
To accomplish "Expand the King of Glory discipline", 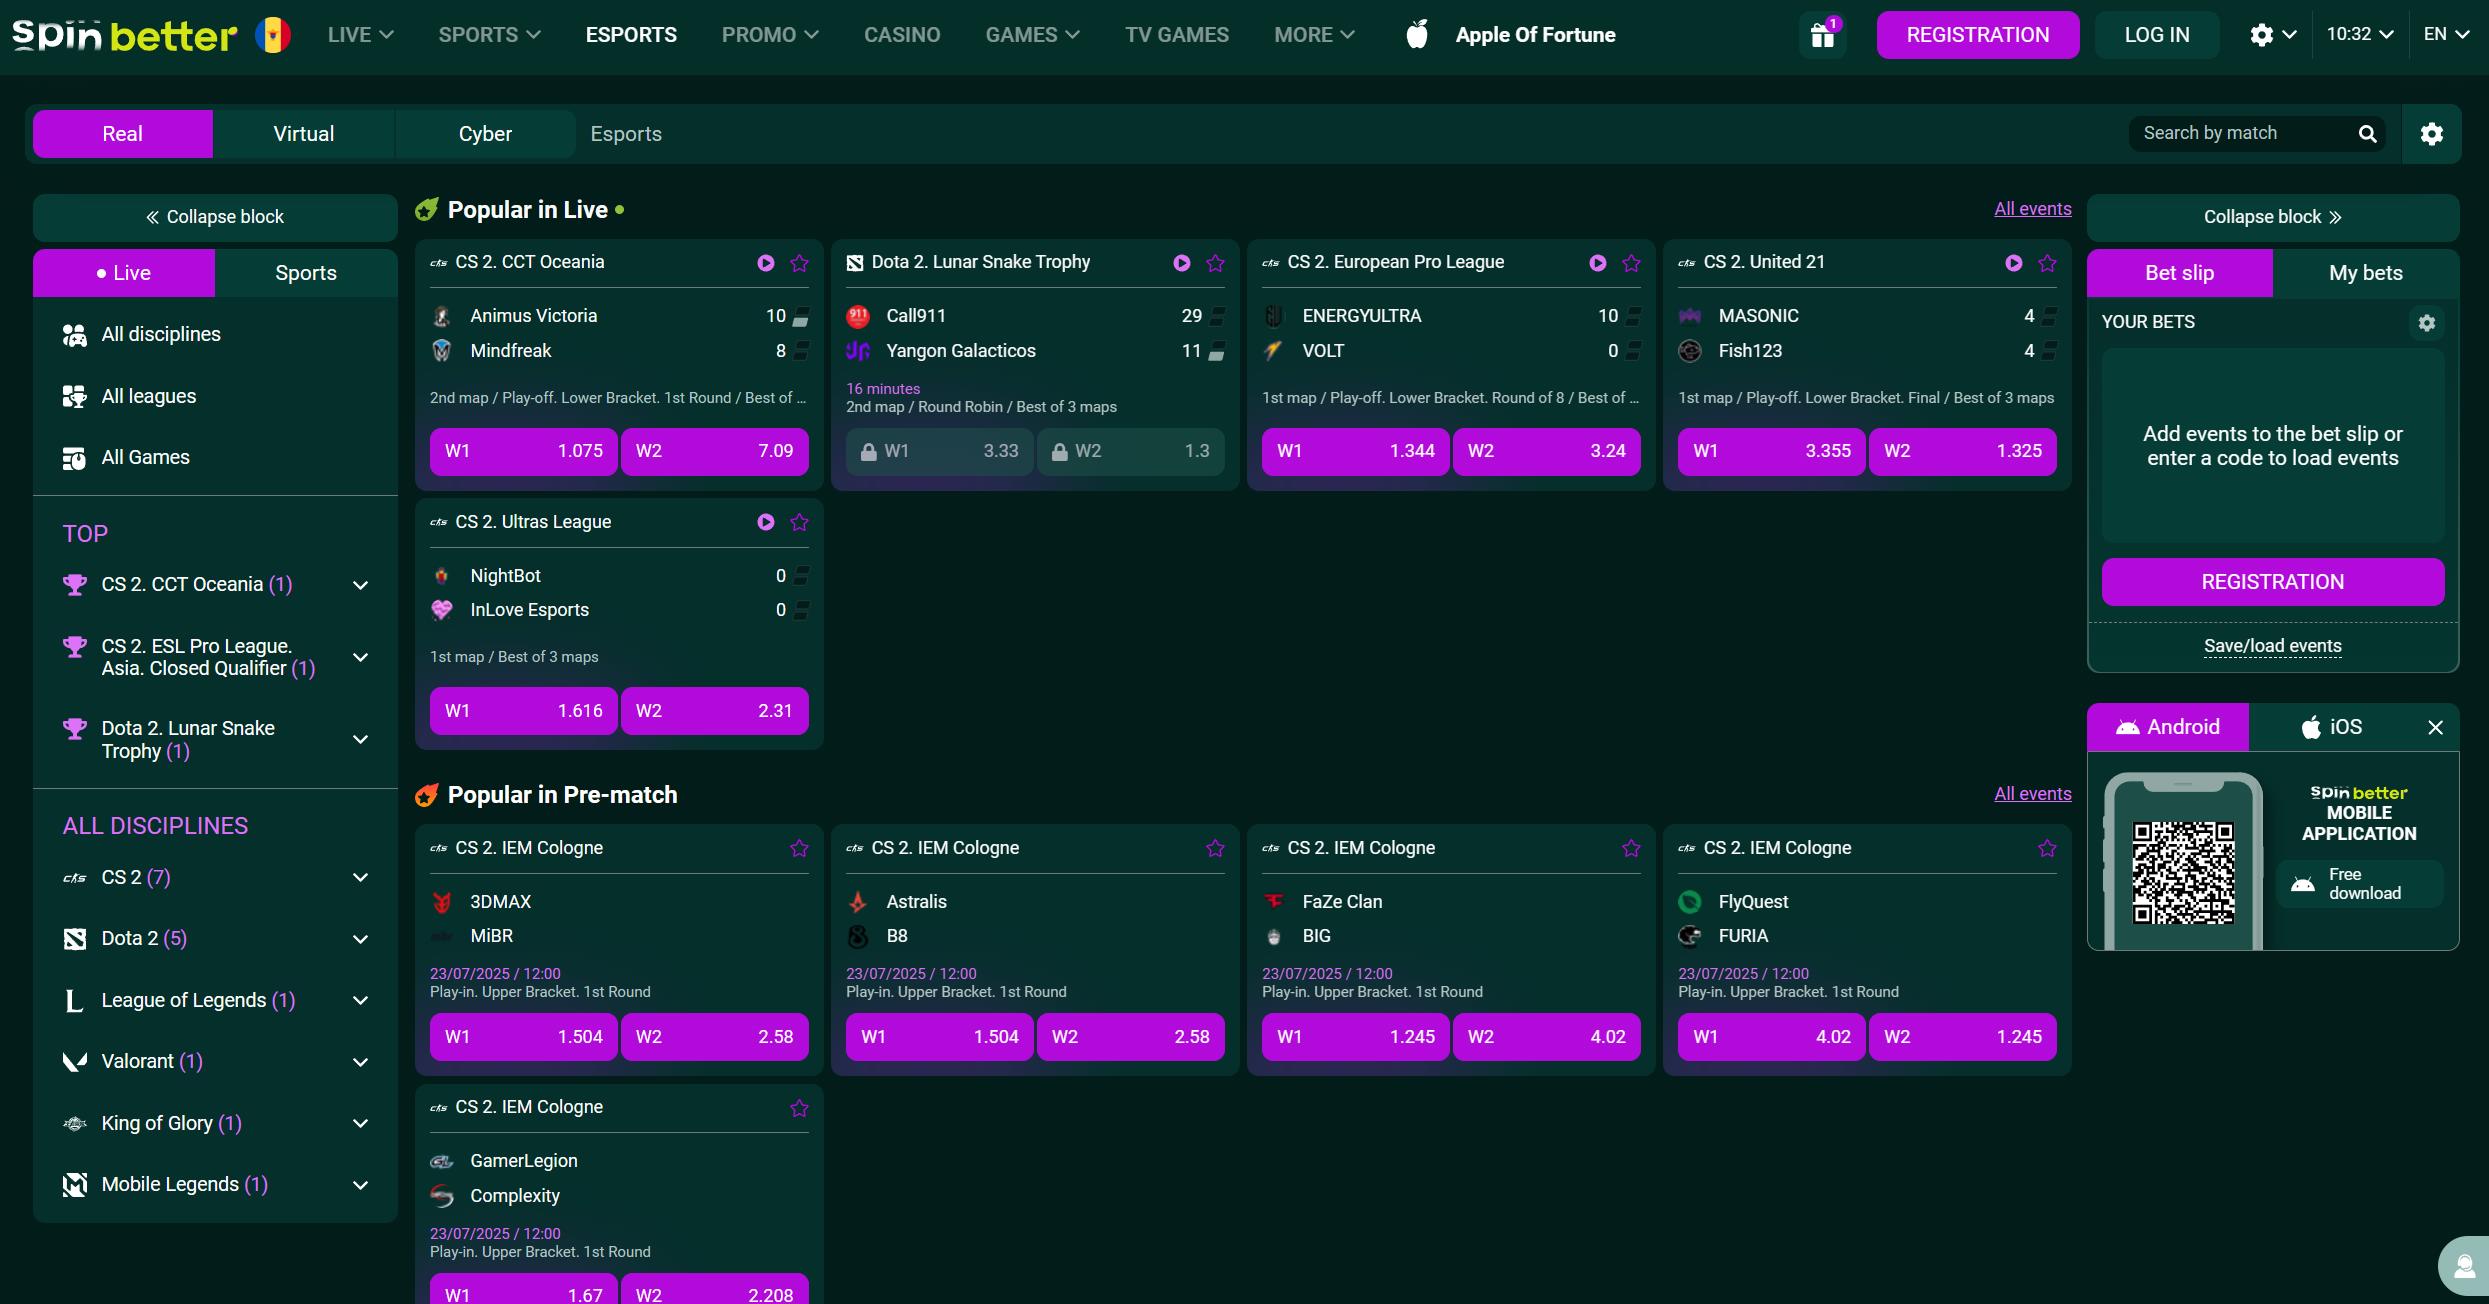I will coord(361,1123).
